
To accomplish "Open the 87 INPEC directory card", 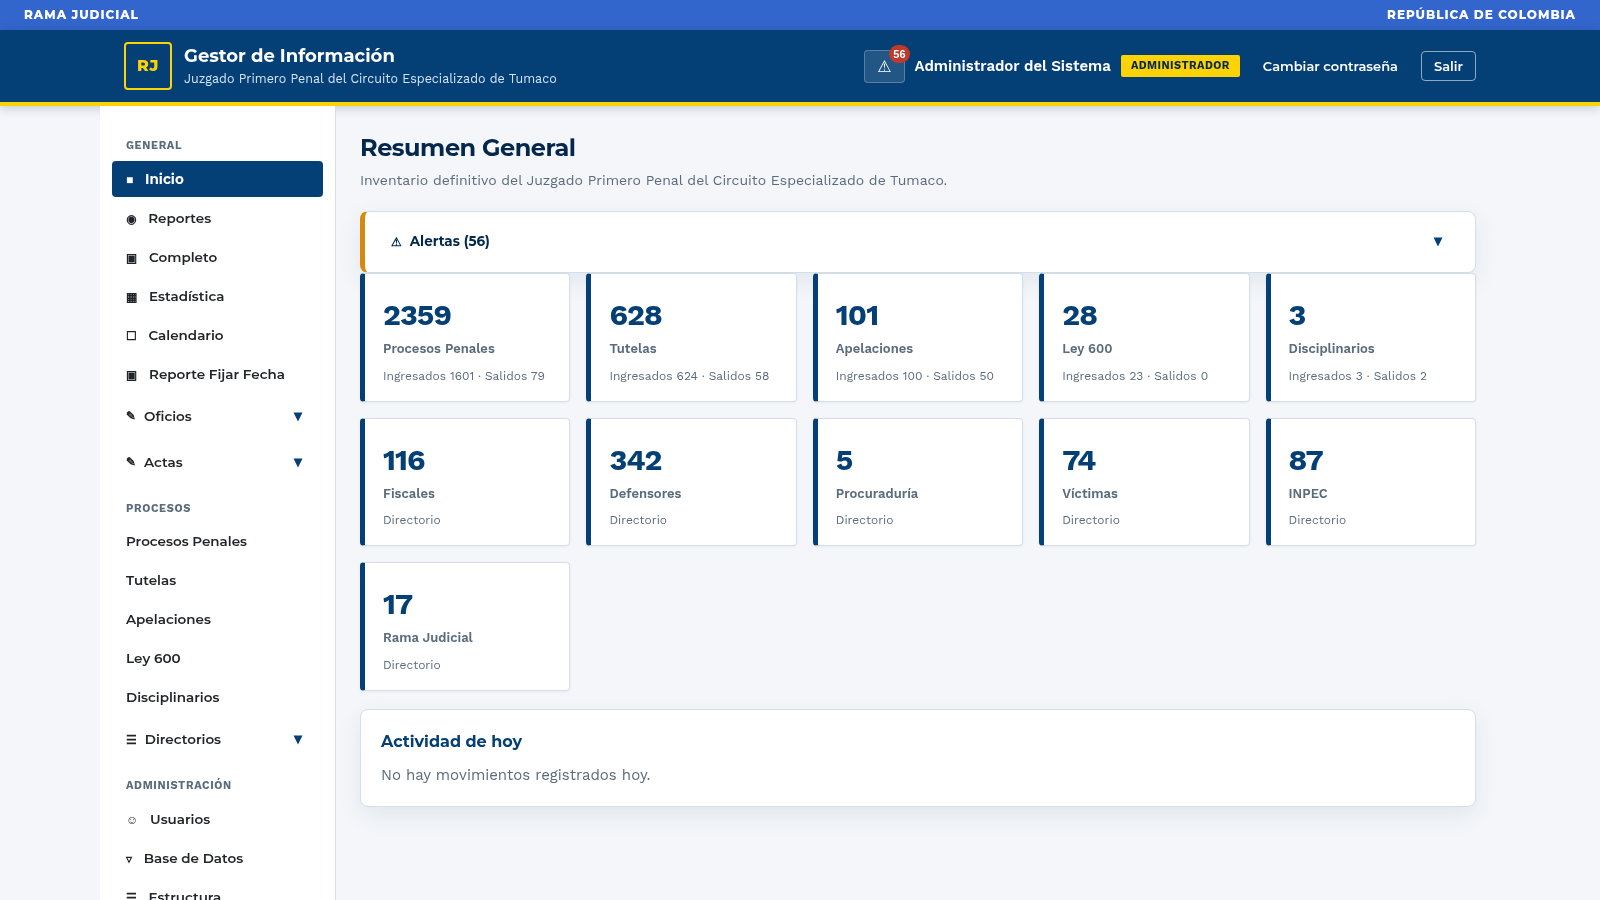I will [x=1371, y=482].
